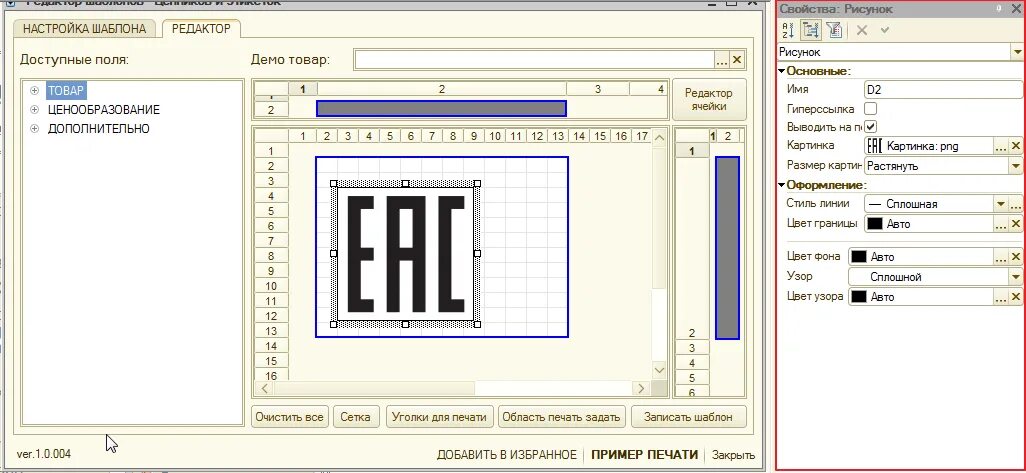The width and height of the screenshot is (1026, 473).
Task: Open Цвет границы color chooser ellipsis
Action: tap(1000, 224)
